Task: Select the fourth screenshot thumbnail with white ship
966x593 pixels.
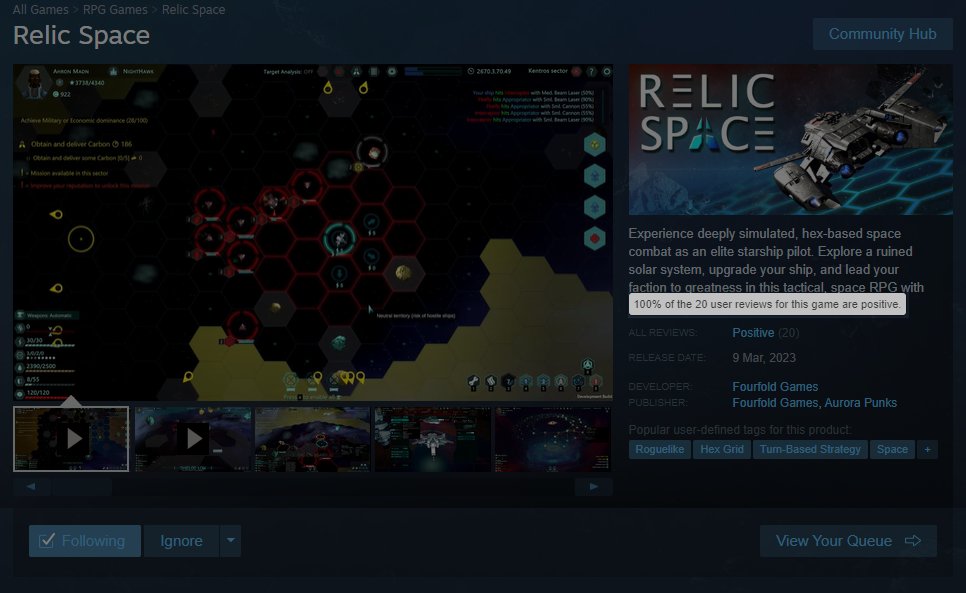Action: click(432, 438)
